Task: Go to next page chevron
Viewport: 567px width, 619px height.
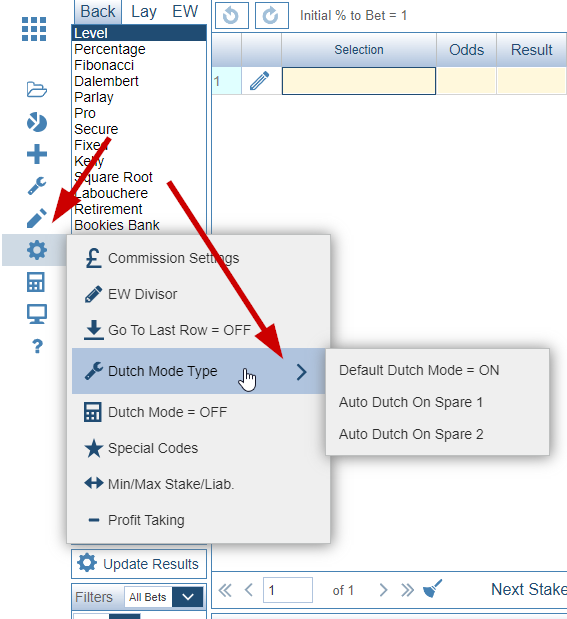Action: 383,590
